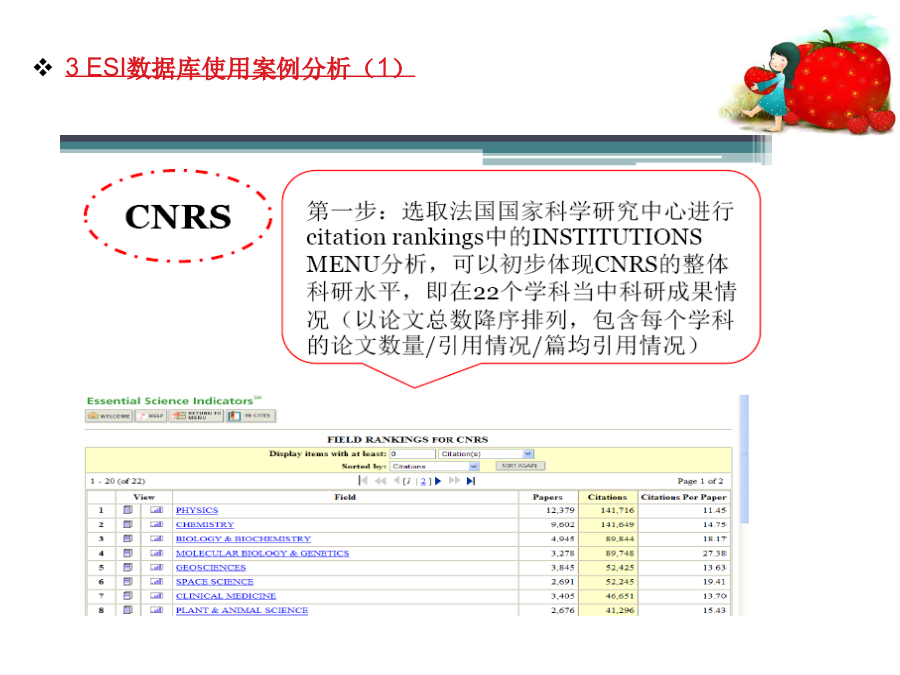Screen dimensions: 900x675
Task: Open graph icon for PHYSICS row
Action: [x=157, y=510]
